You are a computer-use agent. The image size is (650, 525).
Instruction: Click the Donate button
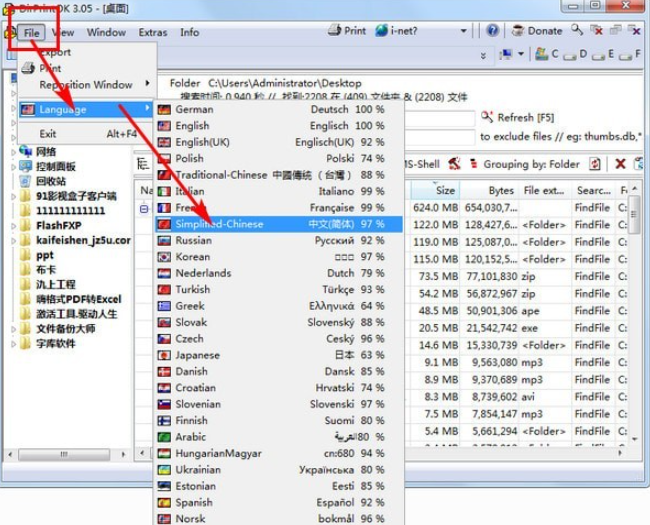tap(536, 31)
